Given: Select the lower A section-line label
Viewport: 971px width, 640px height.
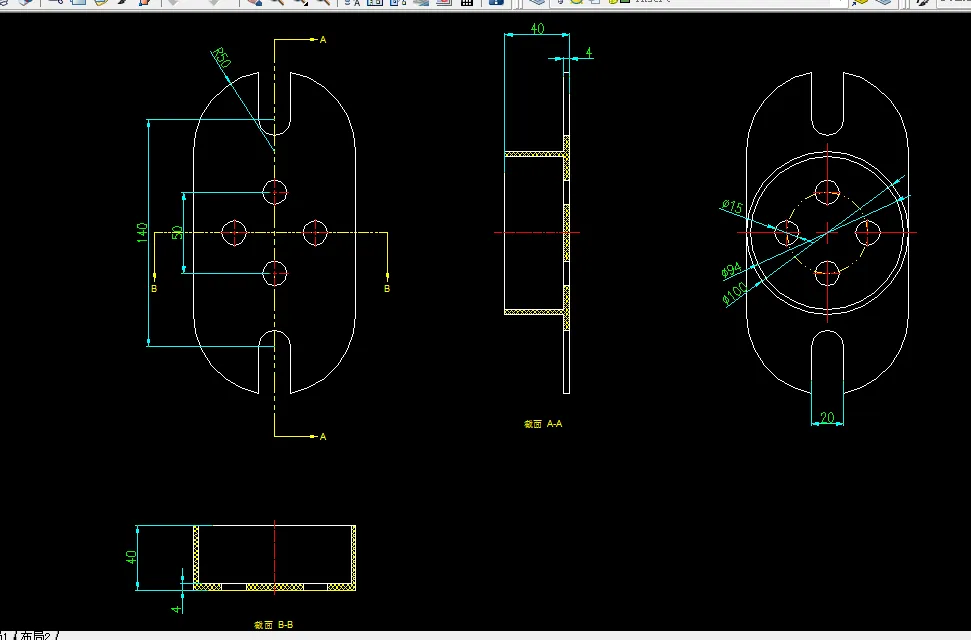Looking at the screenshot, I should 323,437.
